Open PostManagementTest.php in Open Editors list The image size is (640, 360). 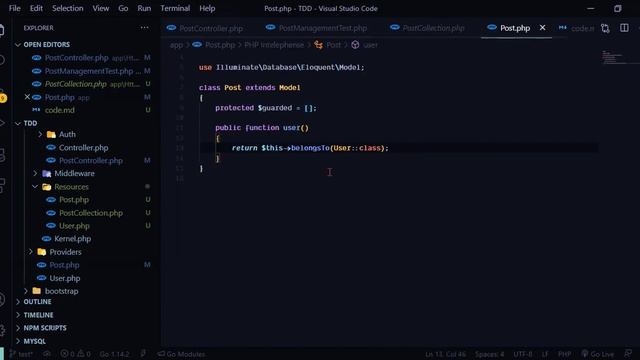89,71
